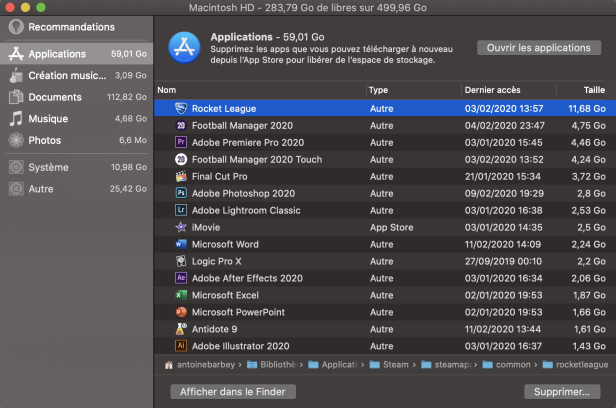This screenshot has width=616, height=408.
Task: Click the iMovie star icon
Action: [x=181, y=227]
